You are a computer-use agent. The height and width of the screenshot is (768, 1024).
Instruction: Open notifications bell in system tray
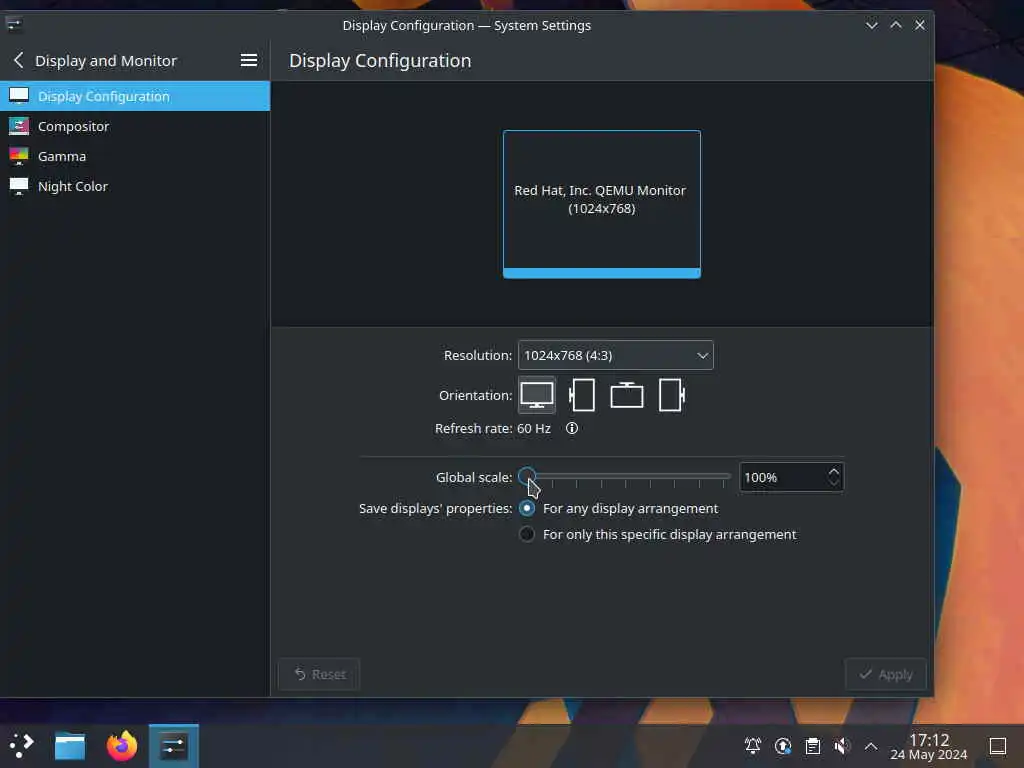pos(752,745)
